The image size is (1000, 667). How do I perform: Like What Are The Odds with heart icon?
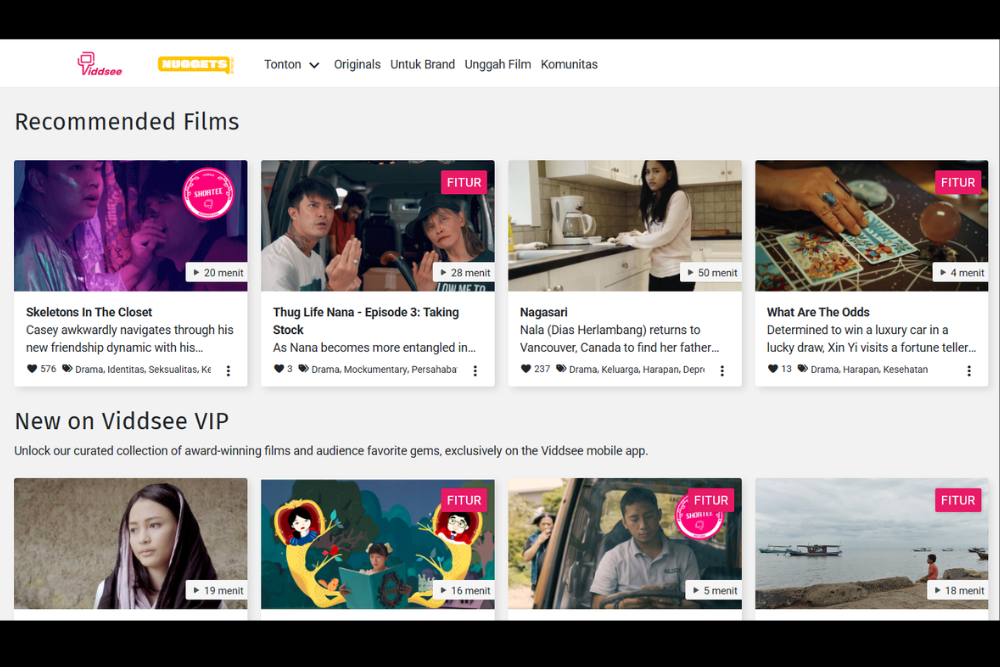coord(772,369)
